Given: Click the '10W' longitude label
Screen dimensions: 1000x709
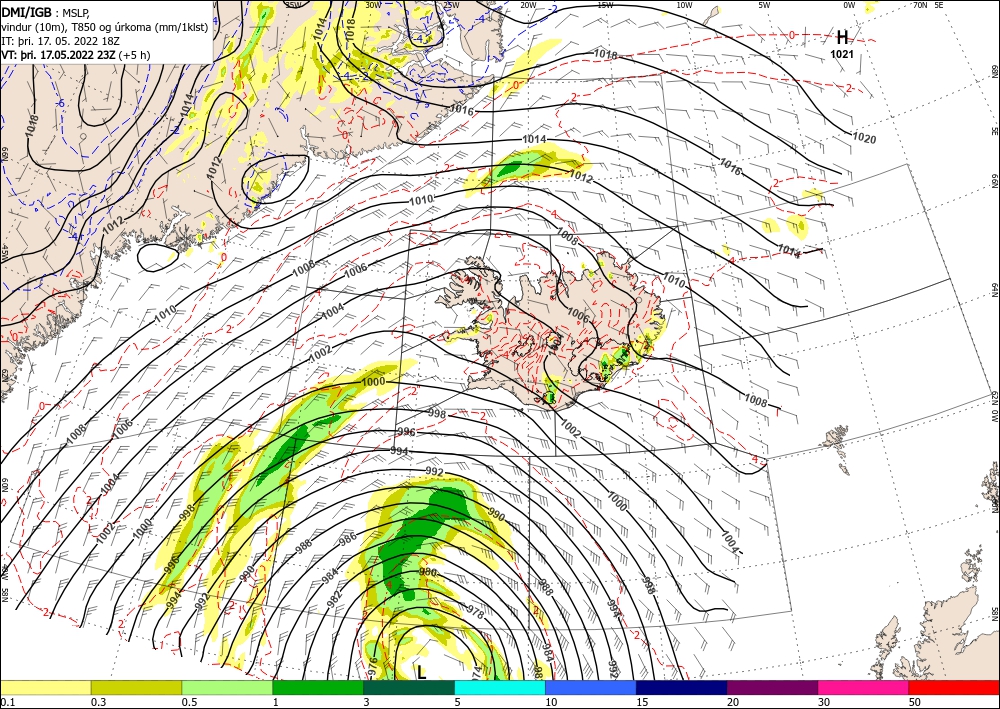Looking at the screenshot, I should (684, 5).
